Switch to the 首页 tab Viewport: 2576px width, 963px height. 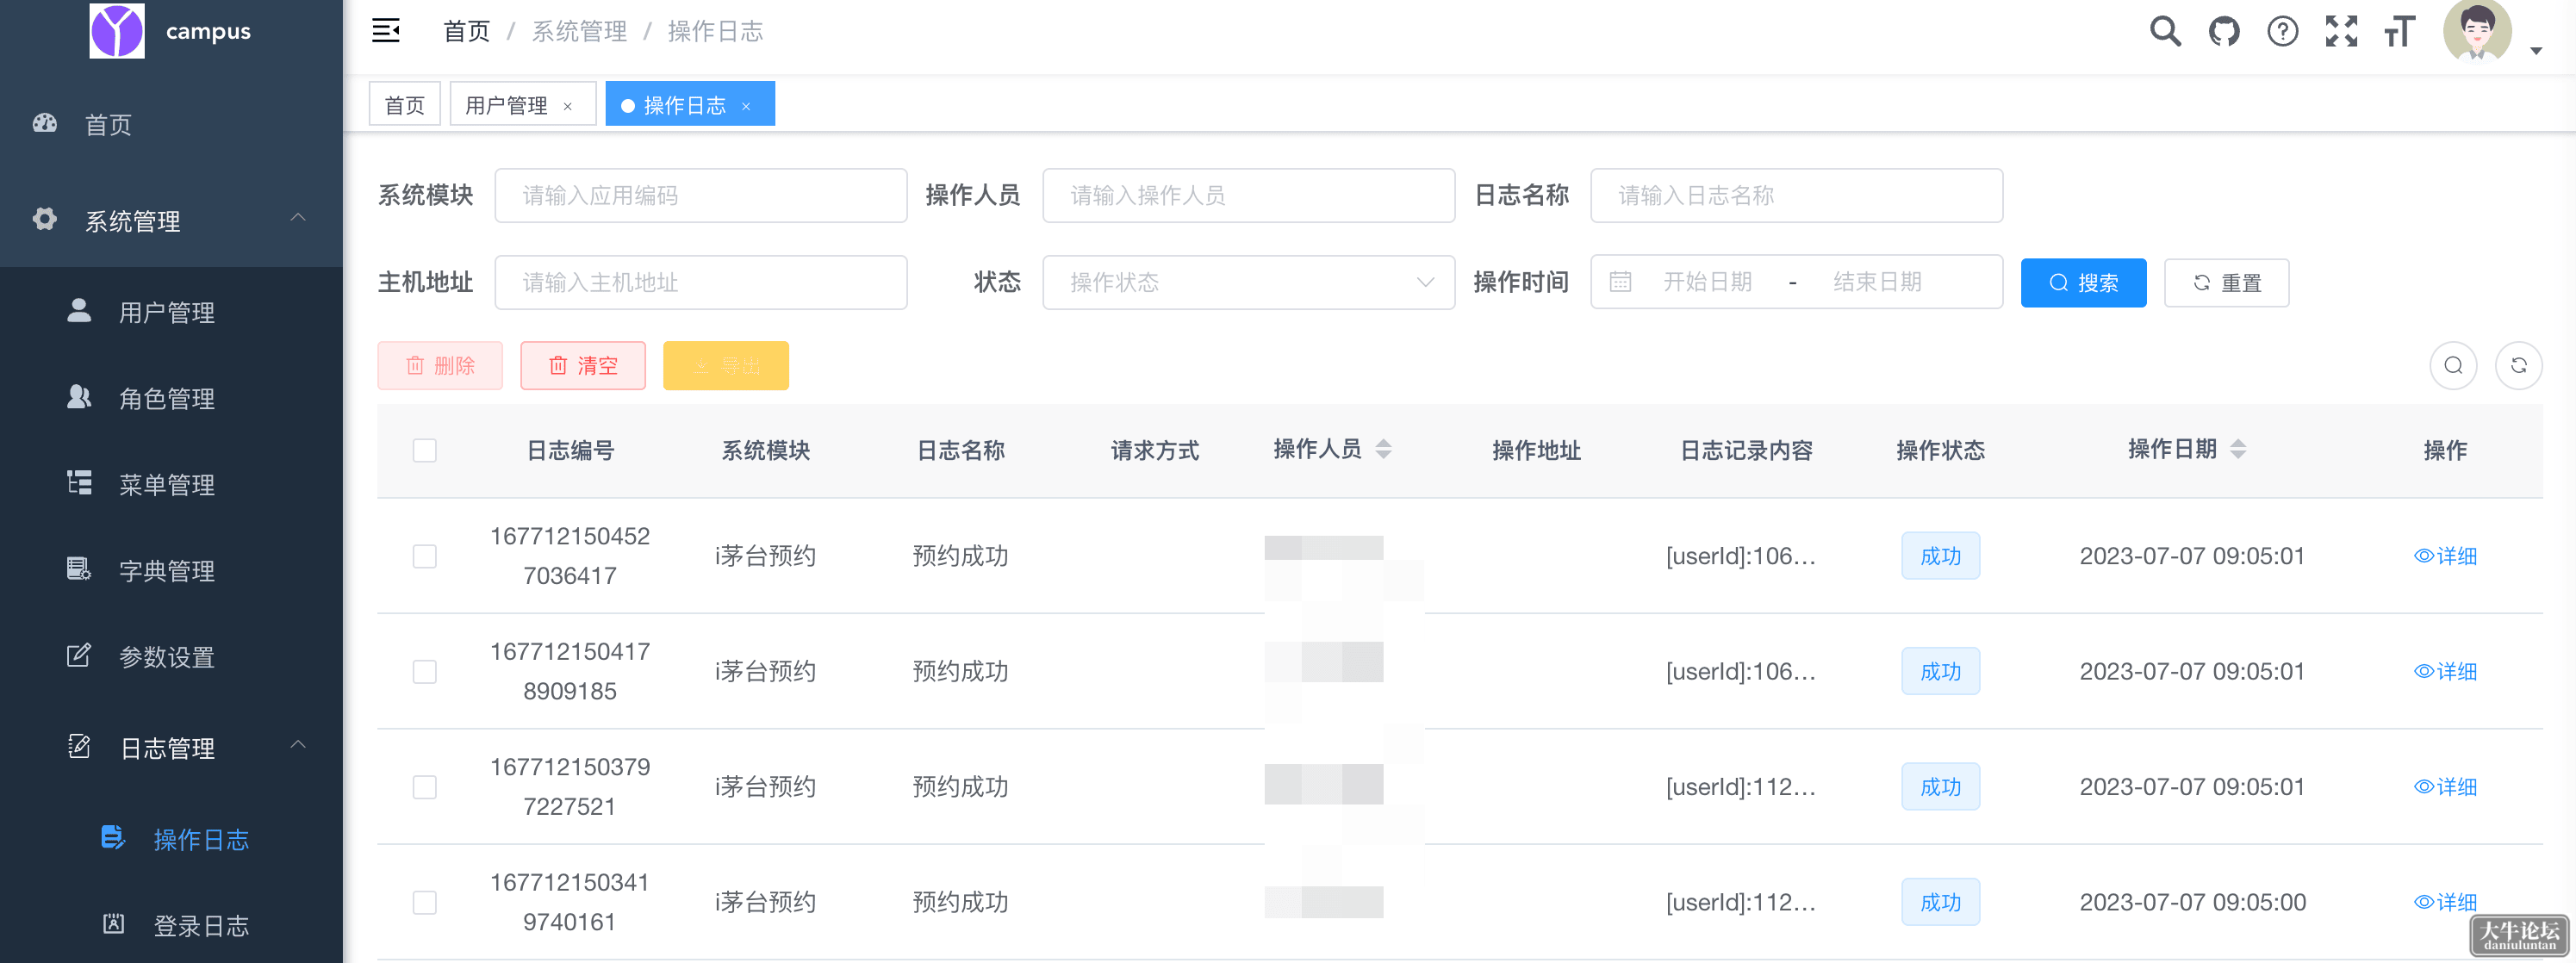tap(405, 105)
